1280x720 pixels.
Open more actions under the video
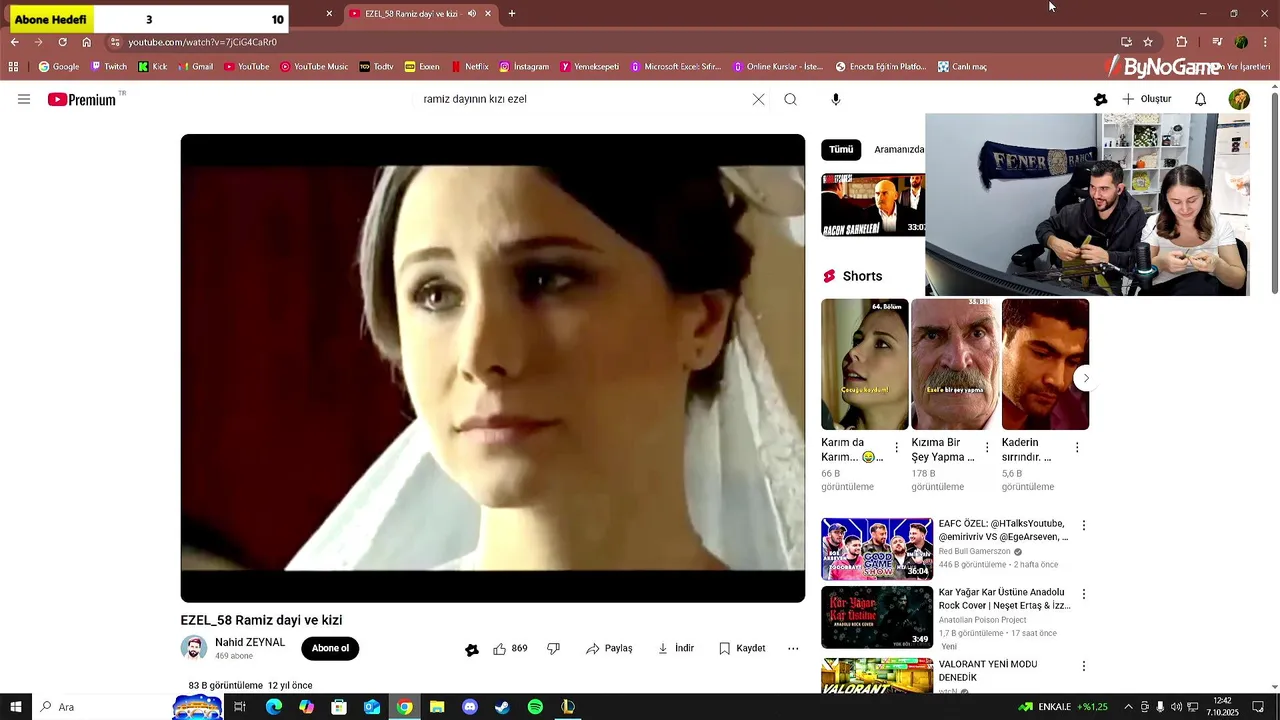point(793,649)
